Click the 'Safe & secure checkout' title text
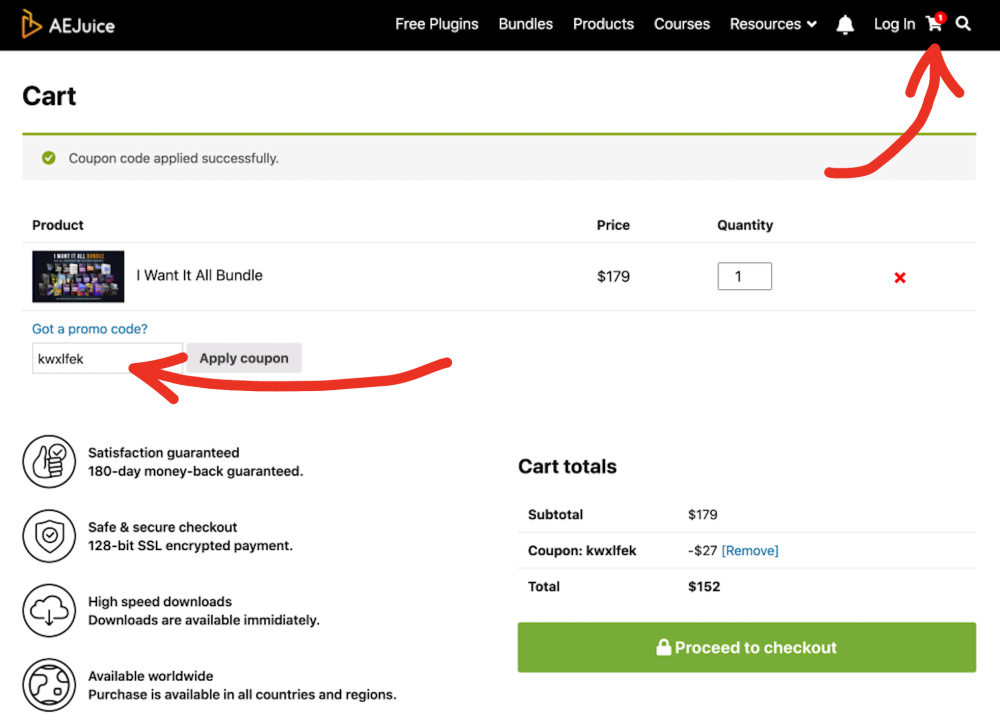The image size is (1000, 728). (163, 527)
